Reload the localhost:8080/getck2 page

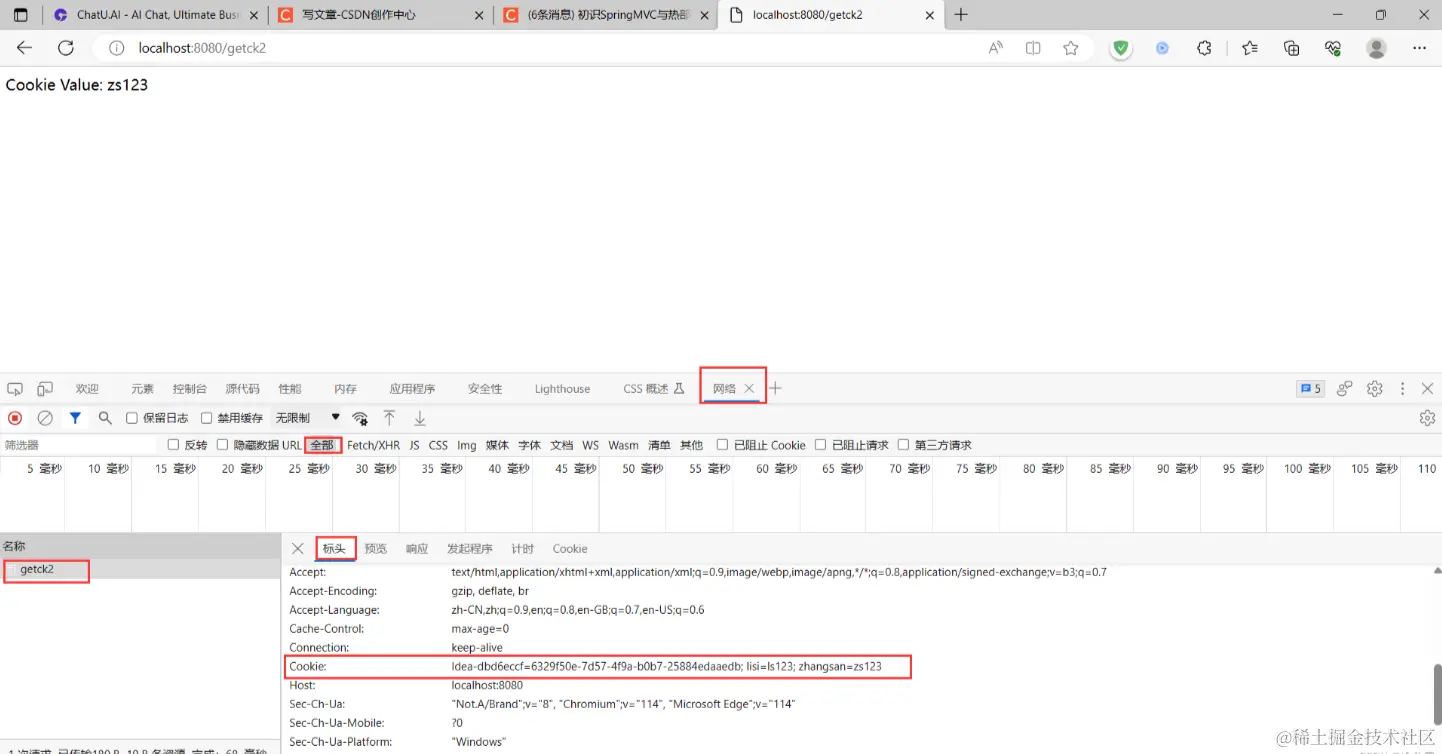click(x=66, y=48)
